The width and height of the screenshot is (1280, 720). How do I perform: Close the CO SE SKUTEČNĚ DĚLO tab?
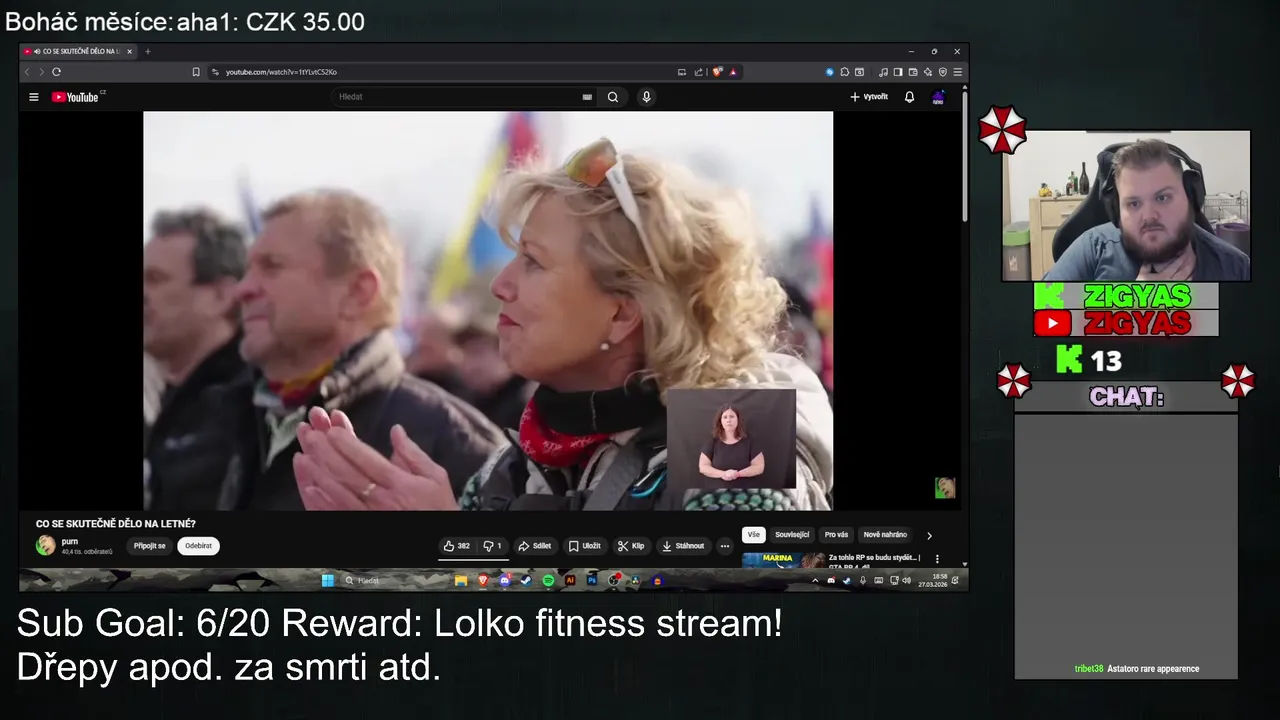click(x=129, y=51)
